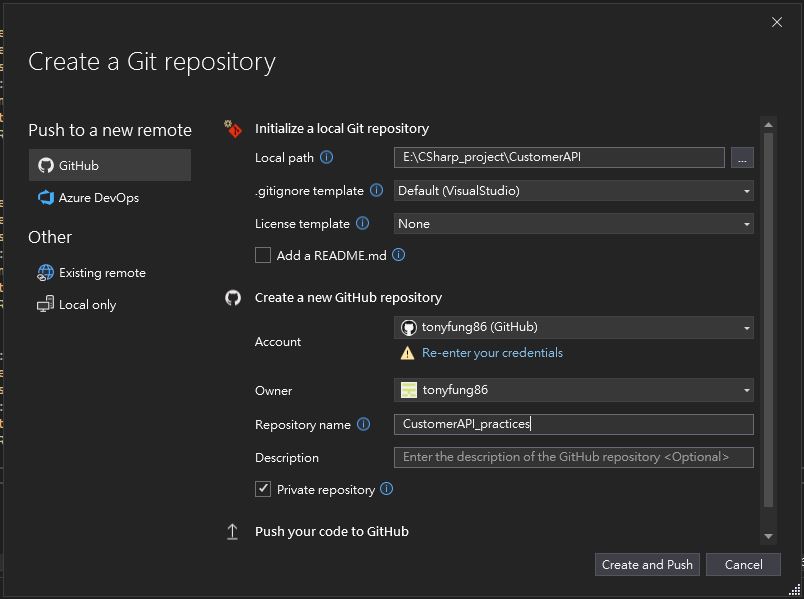Enable the Add a README.md checkbox
Viewport: 804px width, 599px height.
coord(263,255)
